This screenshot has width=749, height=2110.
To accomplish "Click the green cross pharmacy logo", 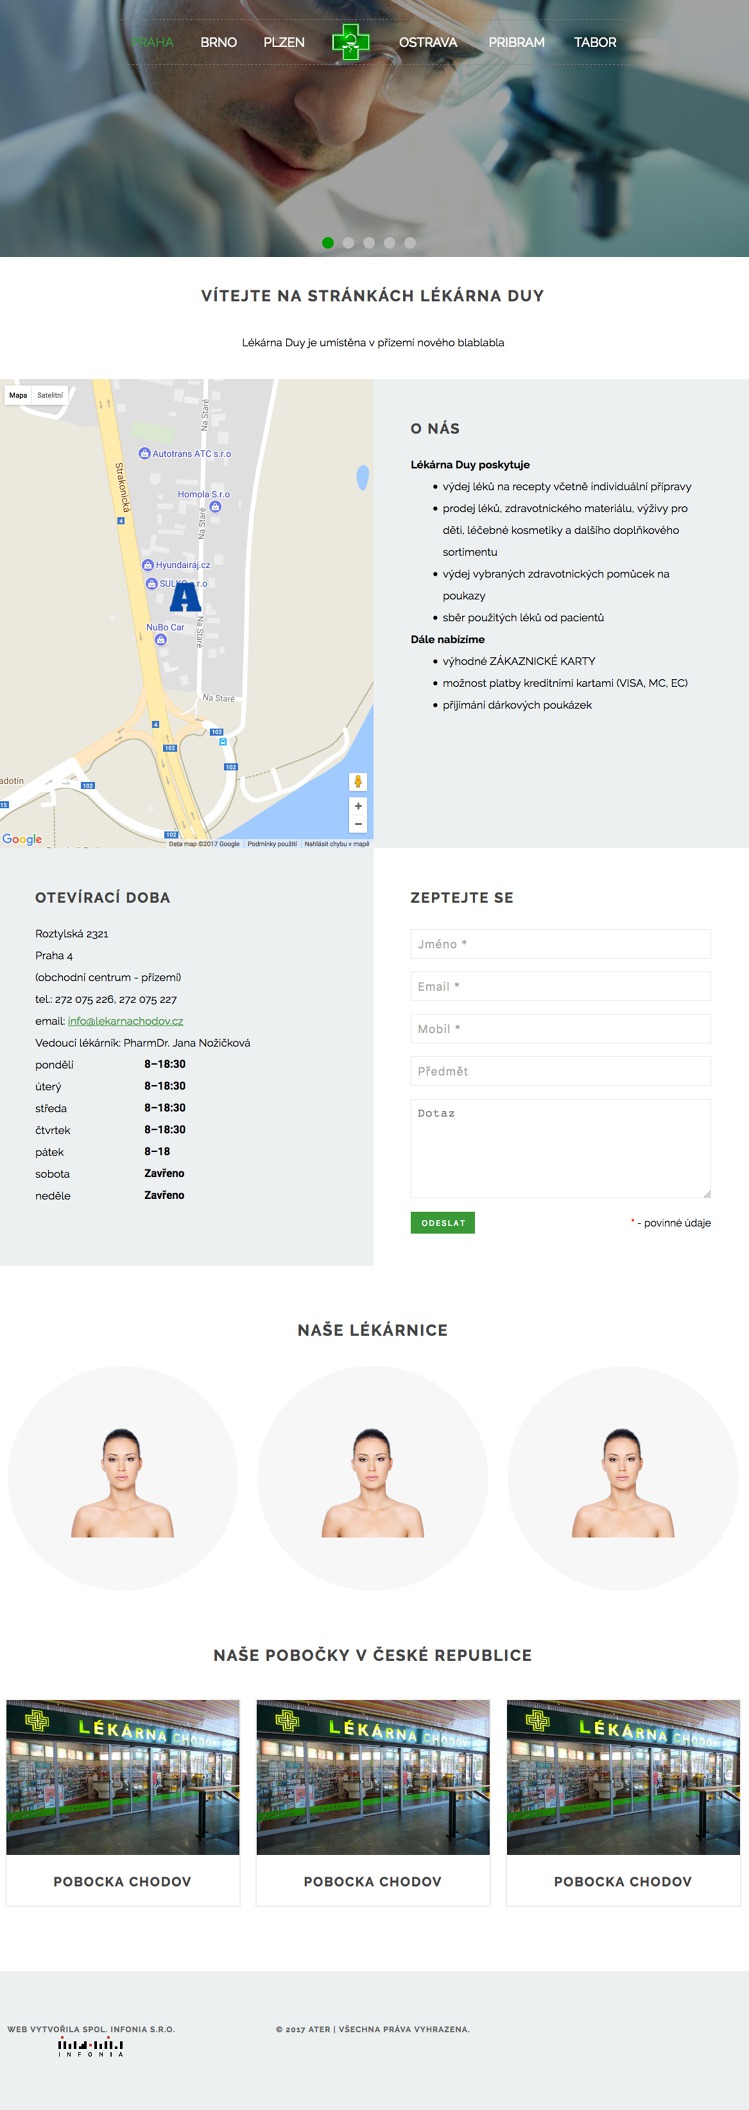I will 350,42.
